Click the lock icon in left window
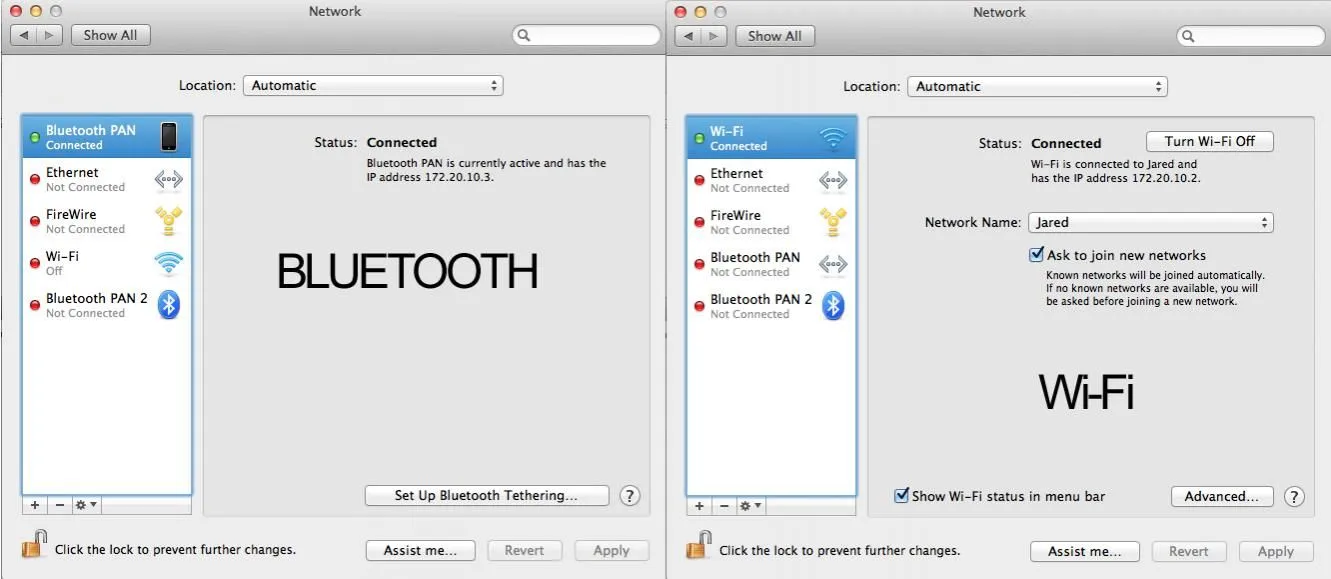Viewport: 1331px width, 579px height. point(34,546)
